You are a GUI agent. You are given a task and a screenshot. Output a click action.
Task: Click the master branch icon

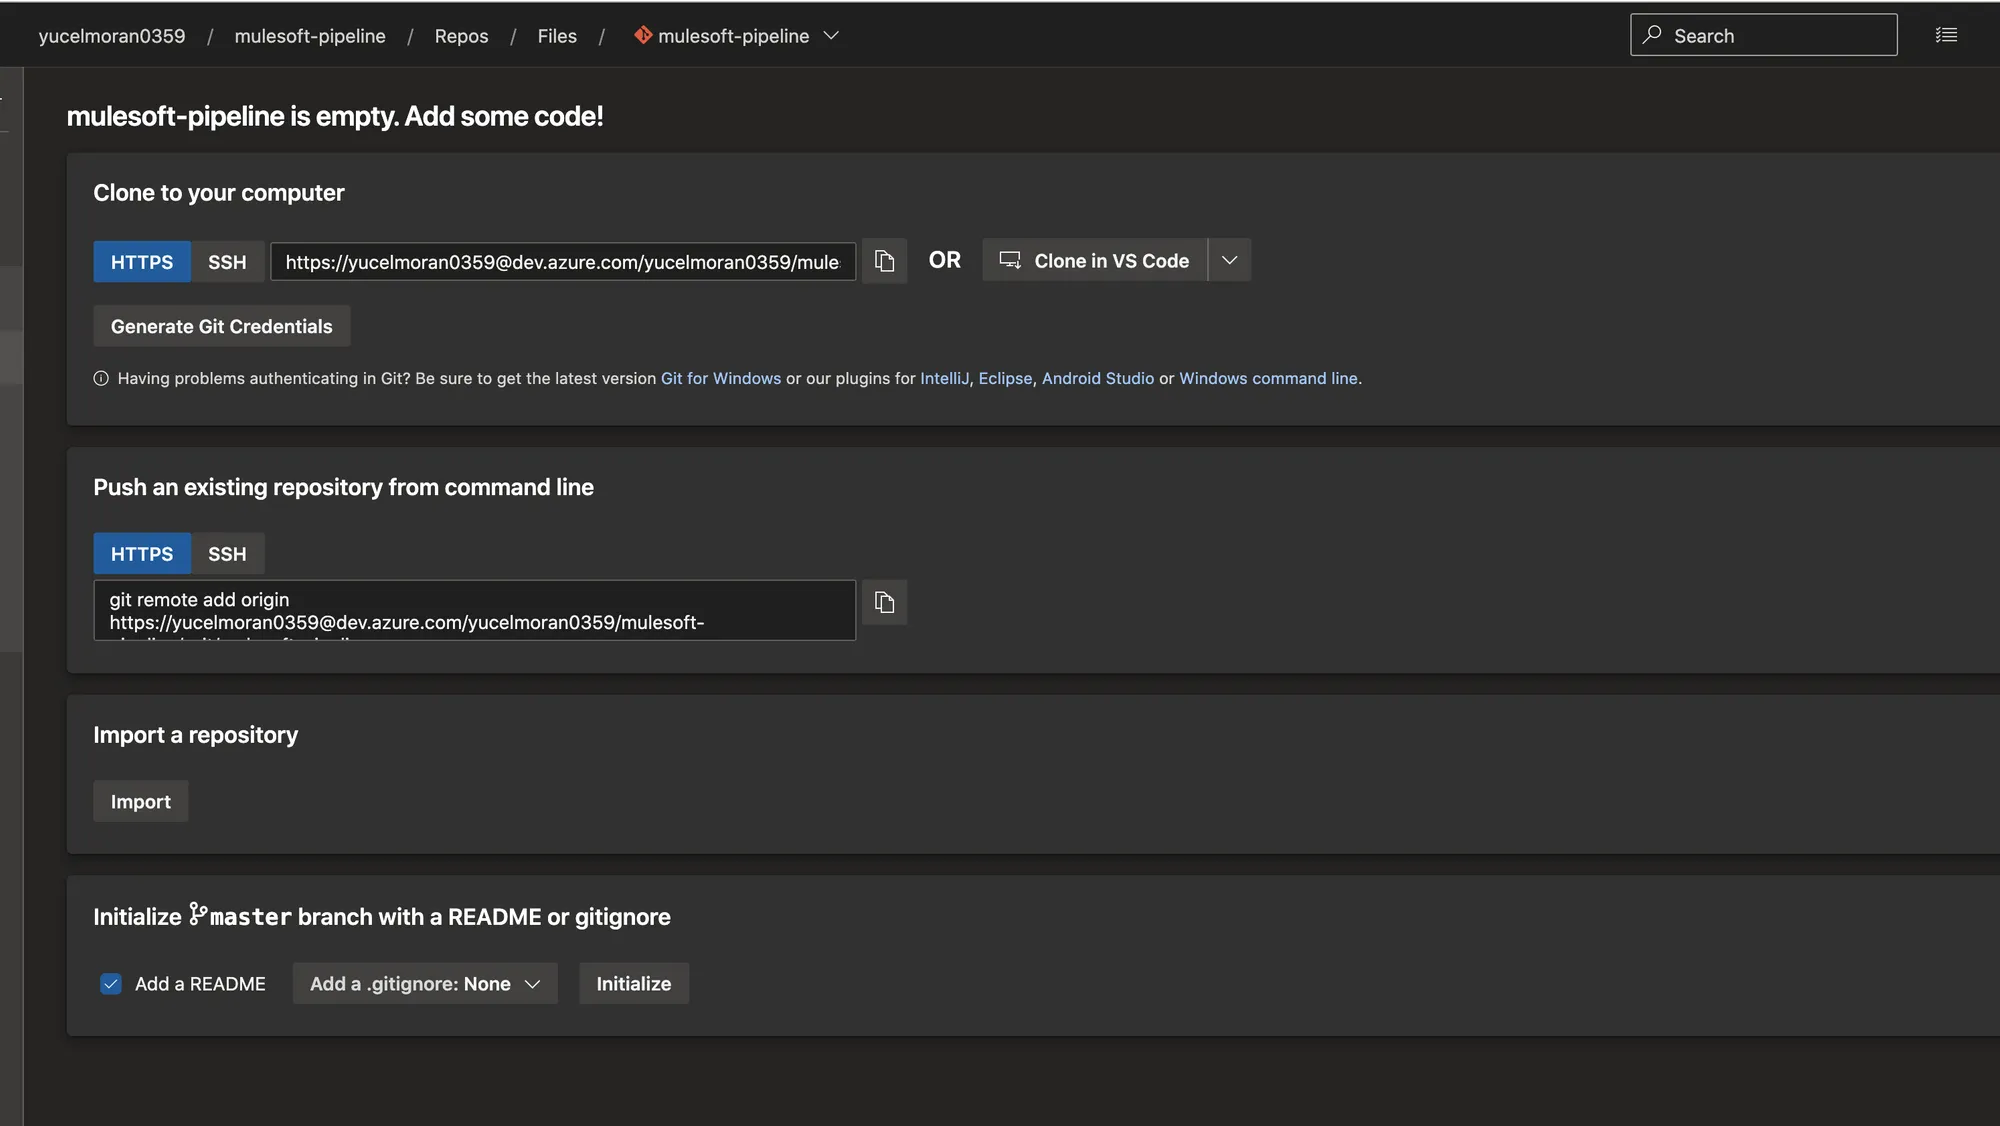[x=198, y=914]
